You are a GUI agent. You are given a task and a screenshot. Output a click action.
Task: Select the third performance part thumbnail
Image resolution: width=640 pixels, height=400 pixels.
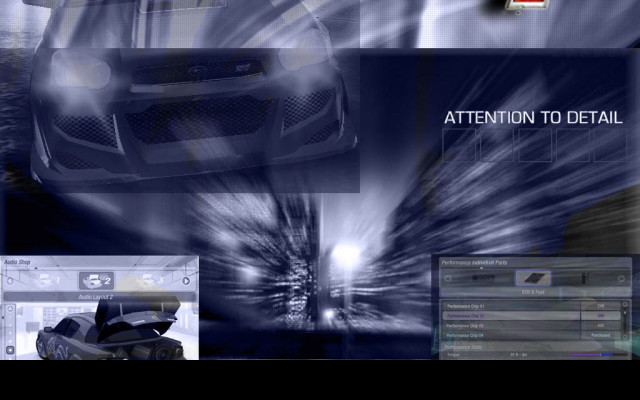(584, 278)
